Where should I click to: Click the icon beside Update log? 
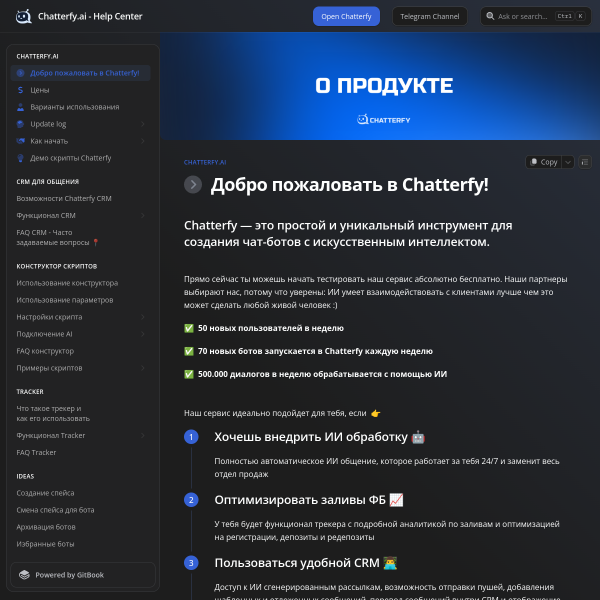click(x=20, y=124)
